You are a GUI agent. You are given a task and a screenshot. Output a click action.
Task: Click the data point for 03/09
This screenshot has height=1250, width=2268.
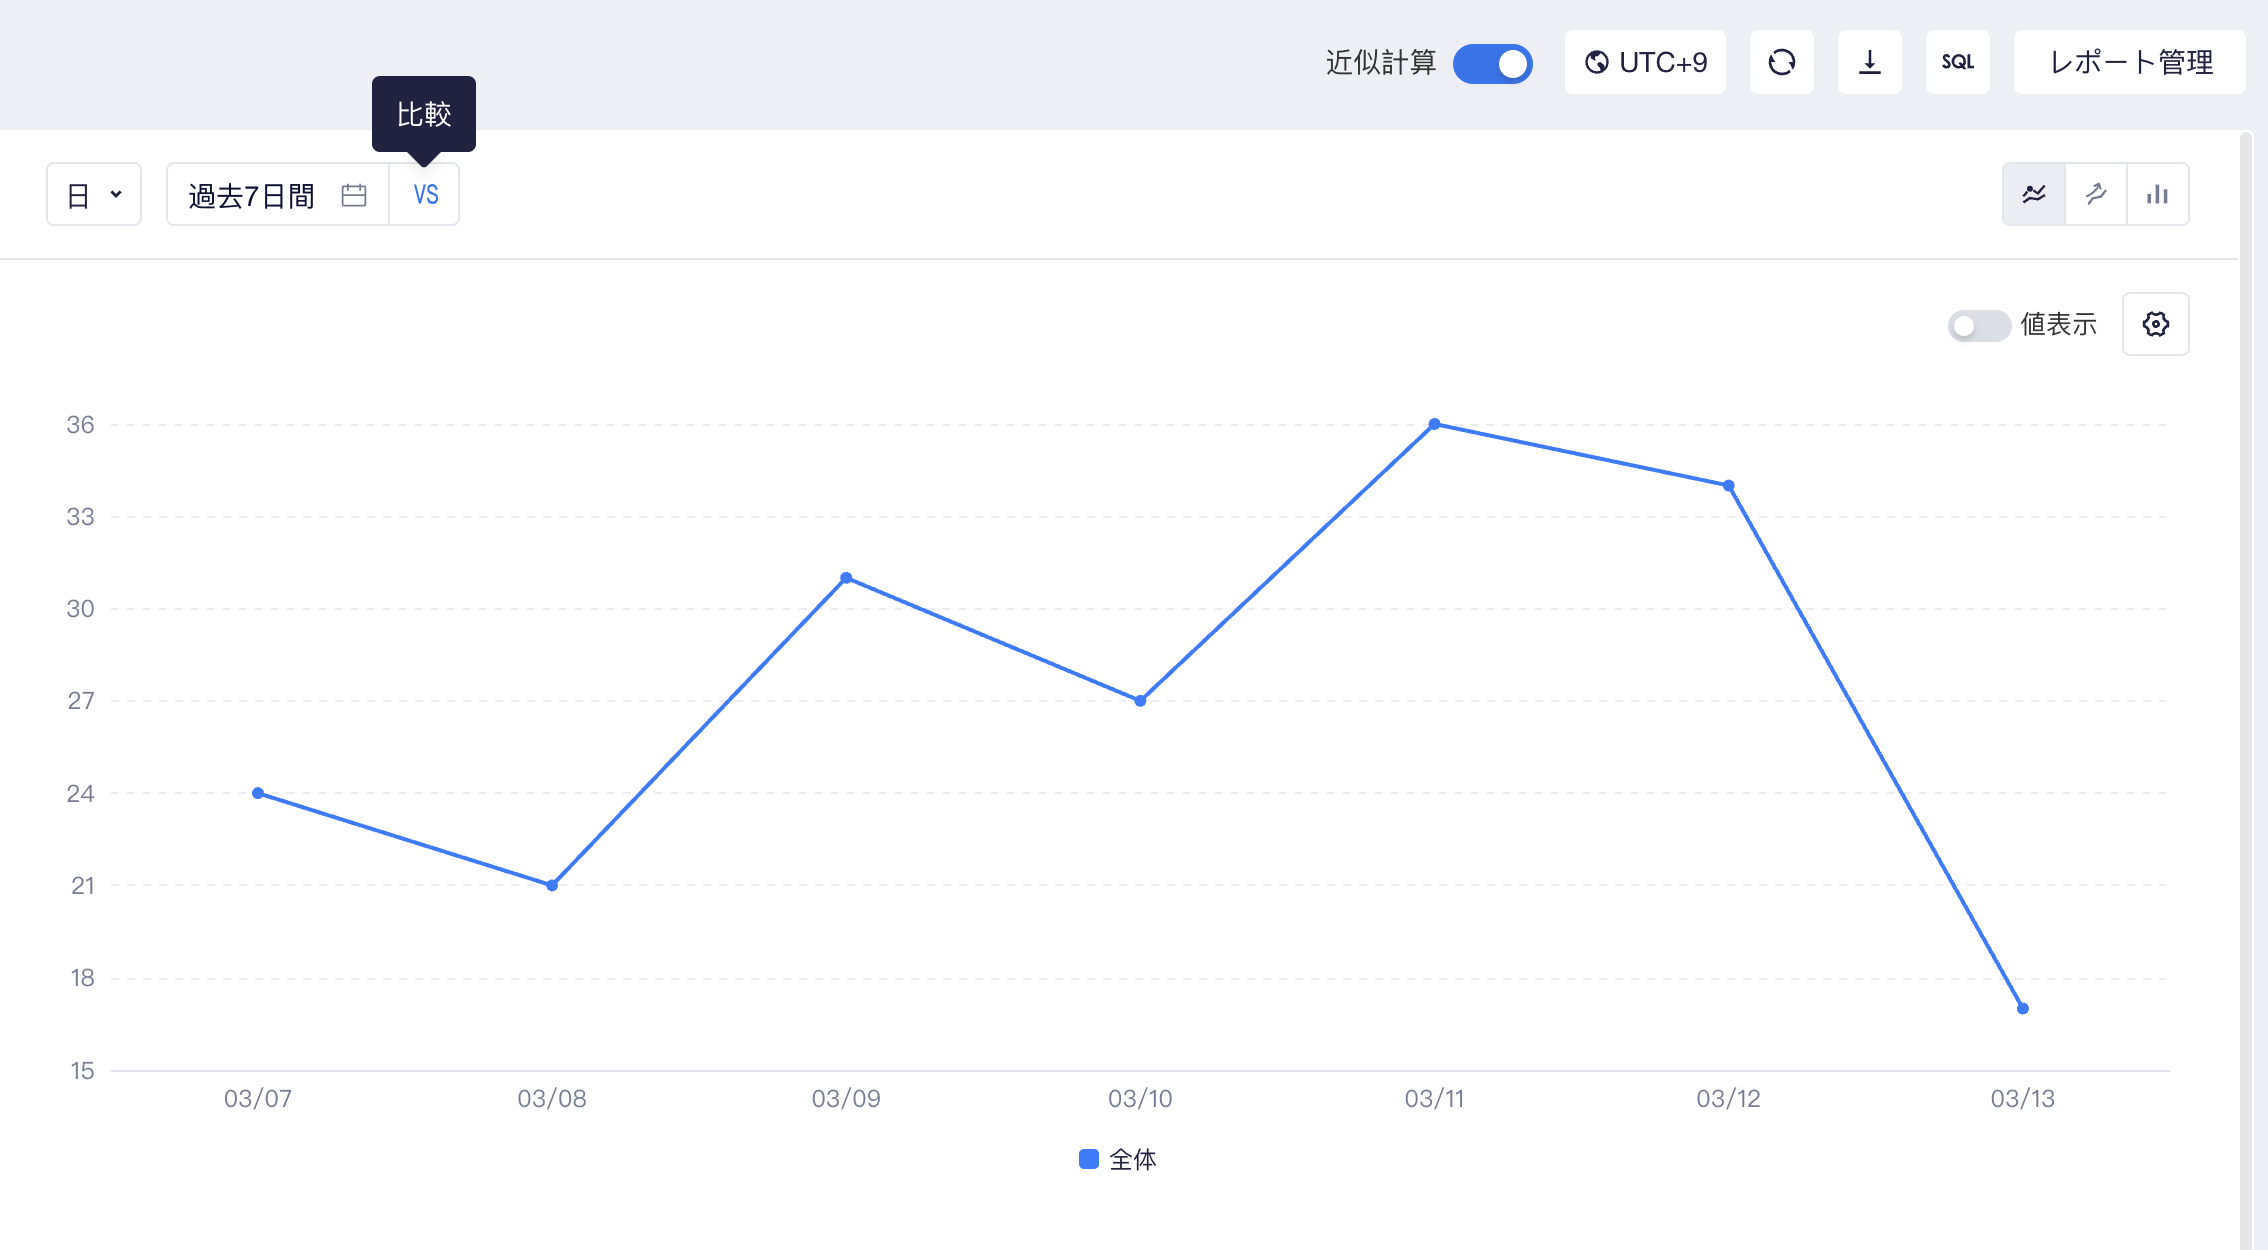(x=846, y=578)
